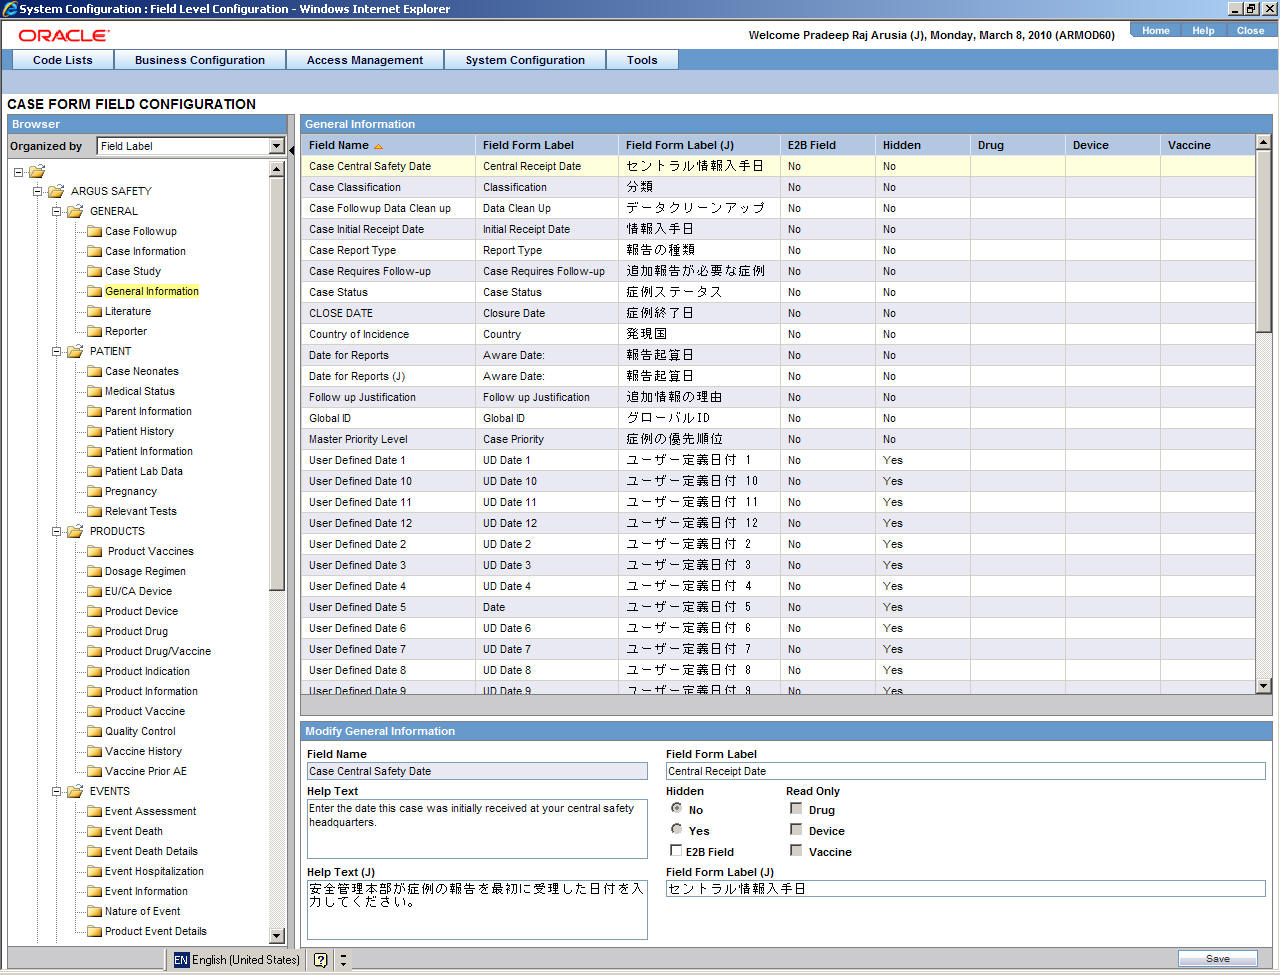Click the Case Followup folder icon

(94, 231)
